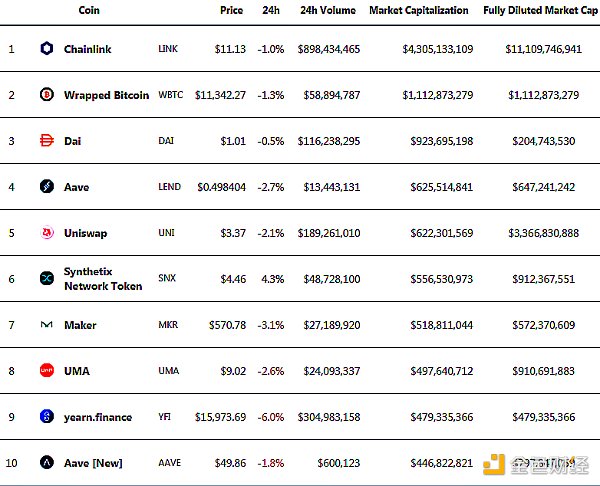The image size is (600, 486).
Task: Open the yearn.finance coin name link
Action: click(x=98, y=417)
